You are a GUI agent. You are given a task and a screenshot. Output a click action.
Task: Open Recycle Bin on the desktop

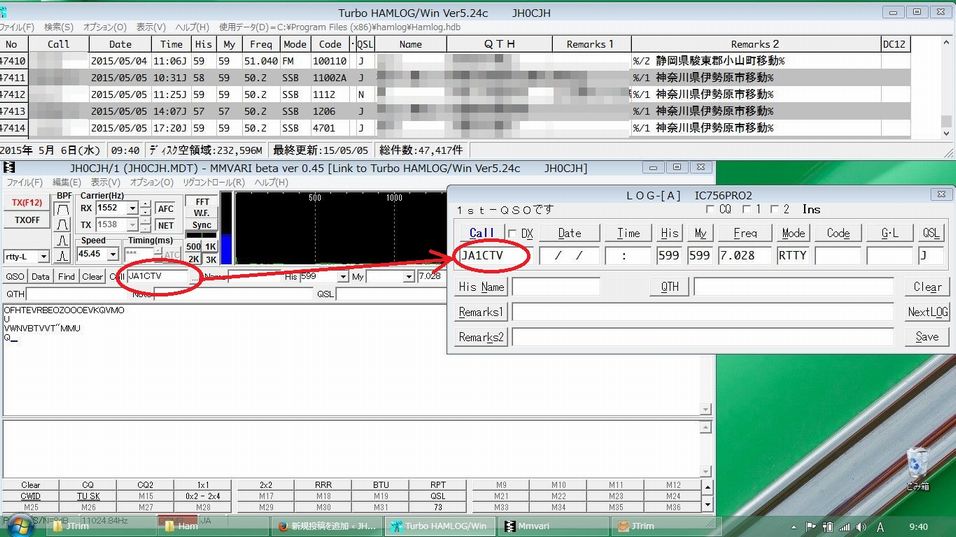click(x=917, y=469)
